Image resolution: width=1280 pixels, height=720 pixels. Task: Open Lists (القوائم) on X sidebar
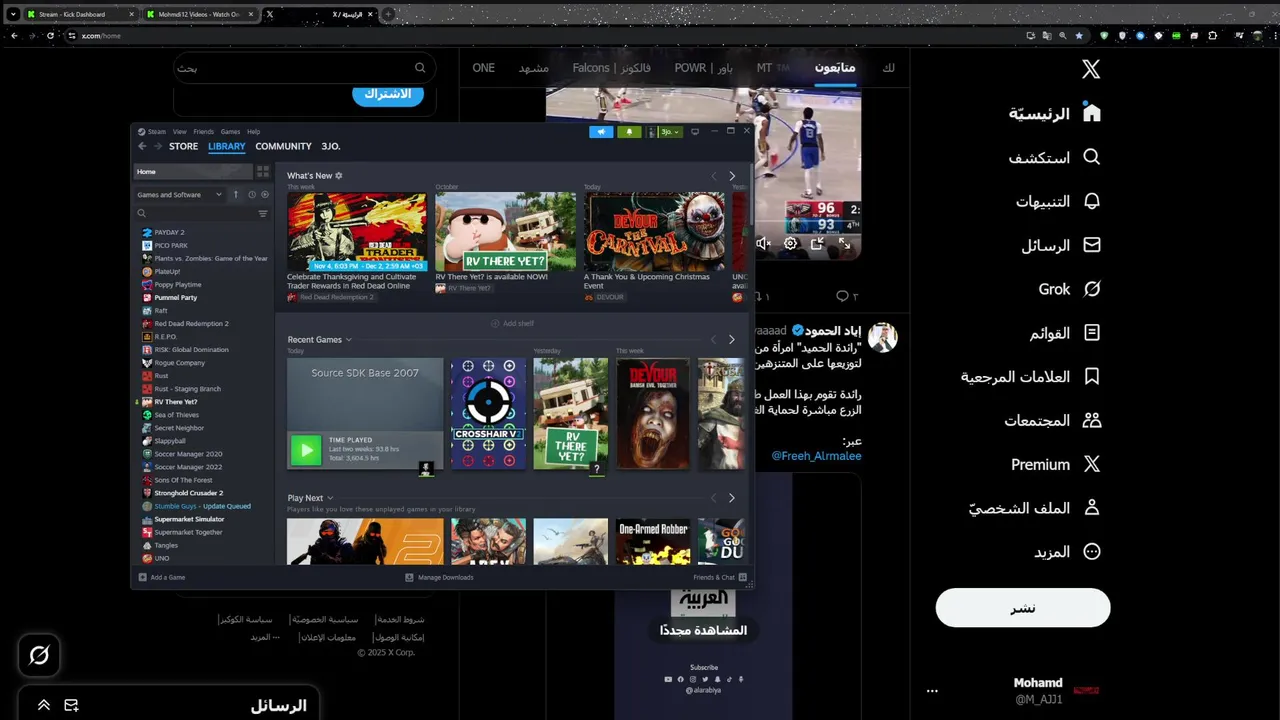point(1066,333)
